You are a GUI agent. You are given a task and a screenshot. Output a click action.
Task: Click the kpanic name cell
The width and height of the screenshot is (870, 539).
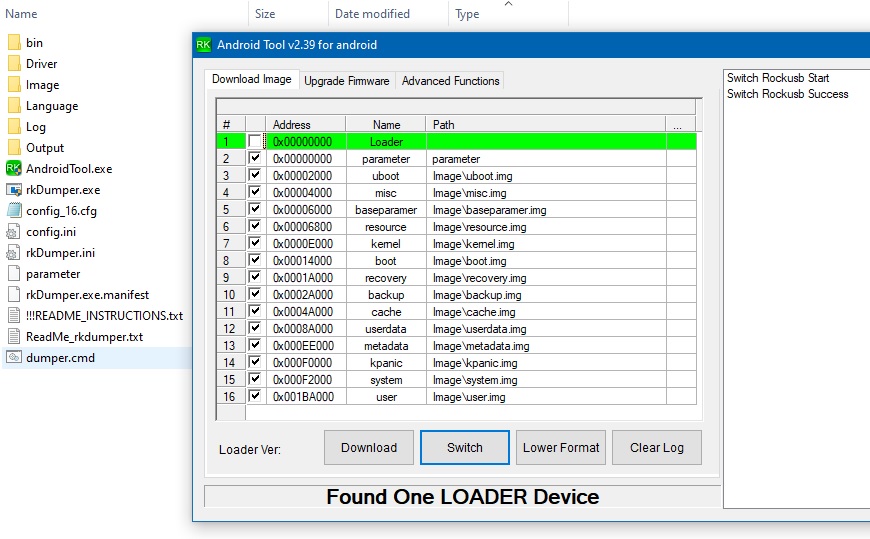(386, 363)
